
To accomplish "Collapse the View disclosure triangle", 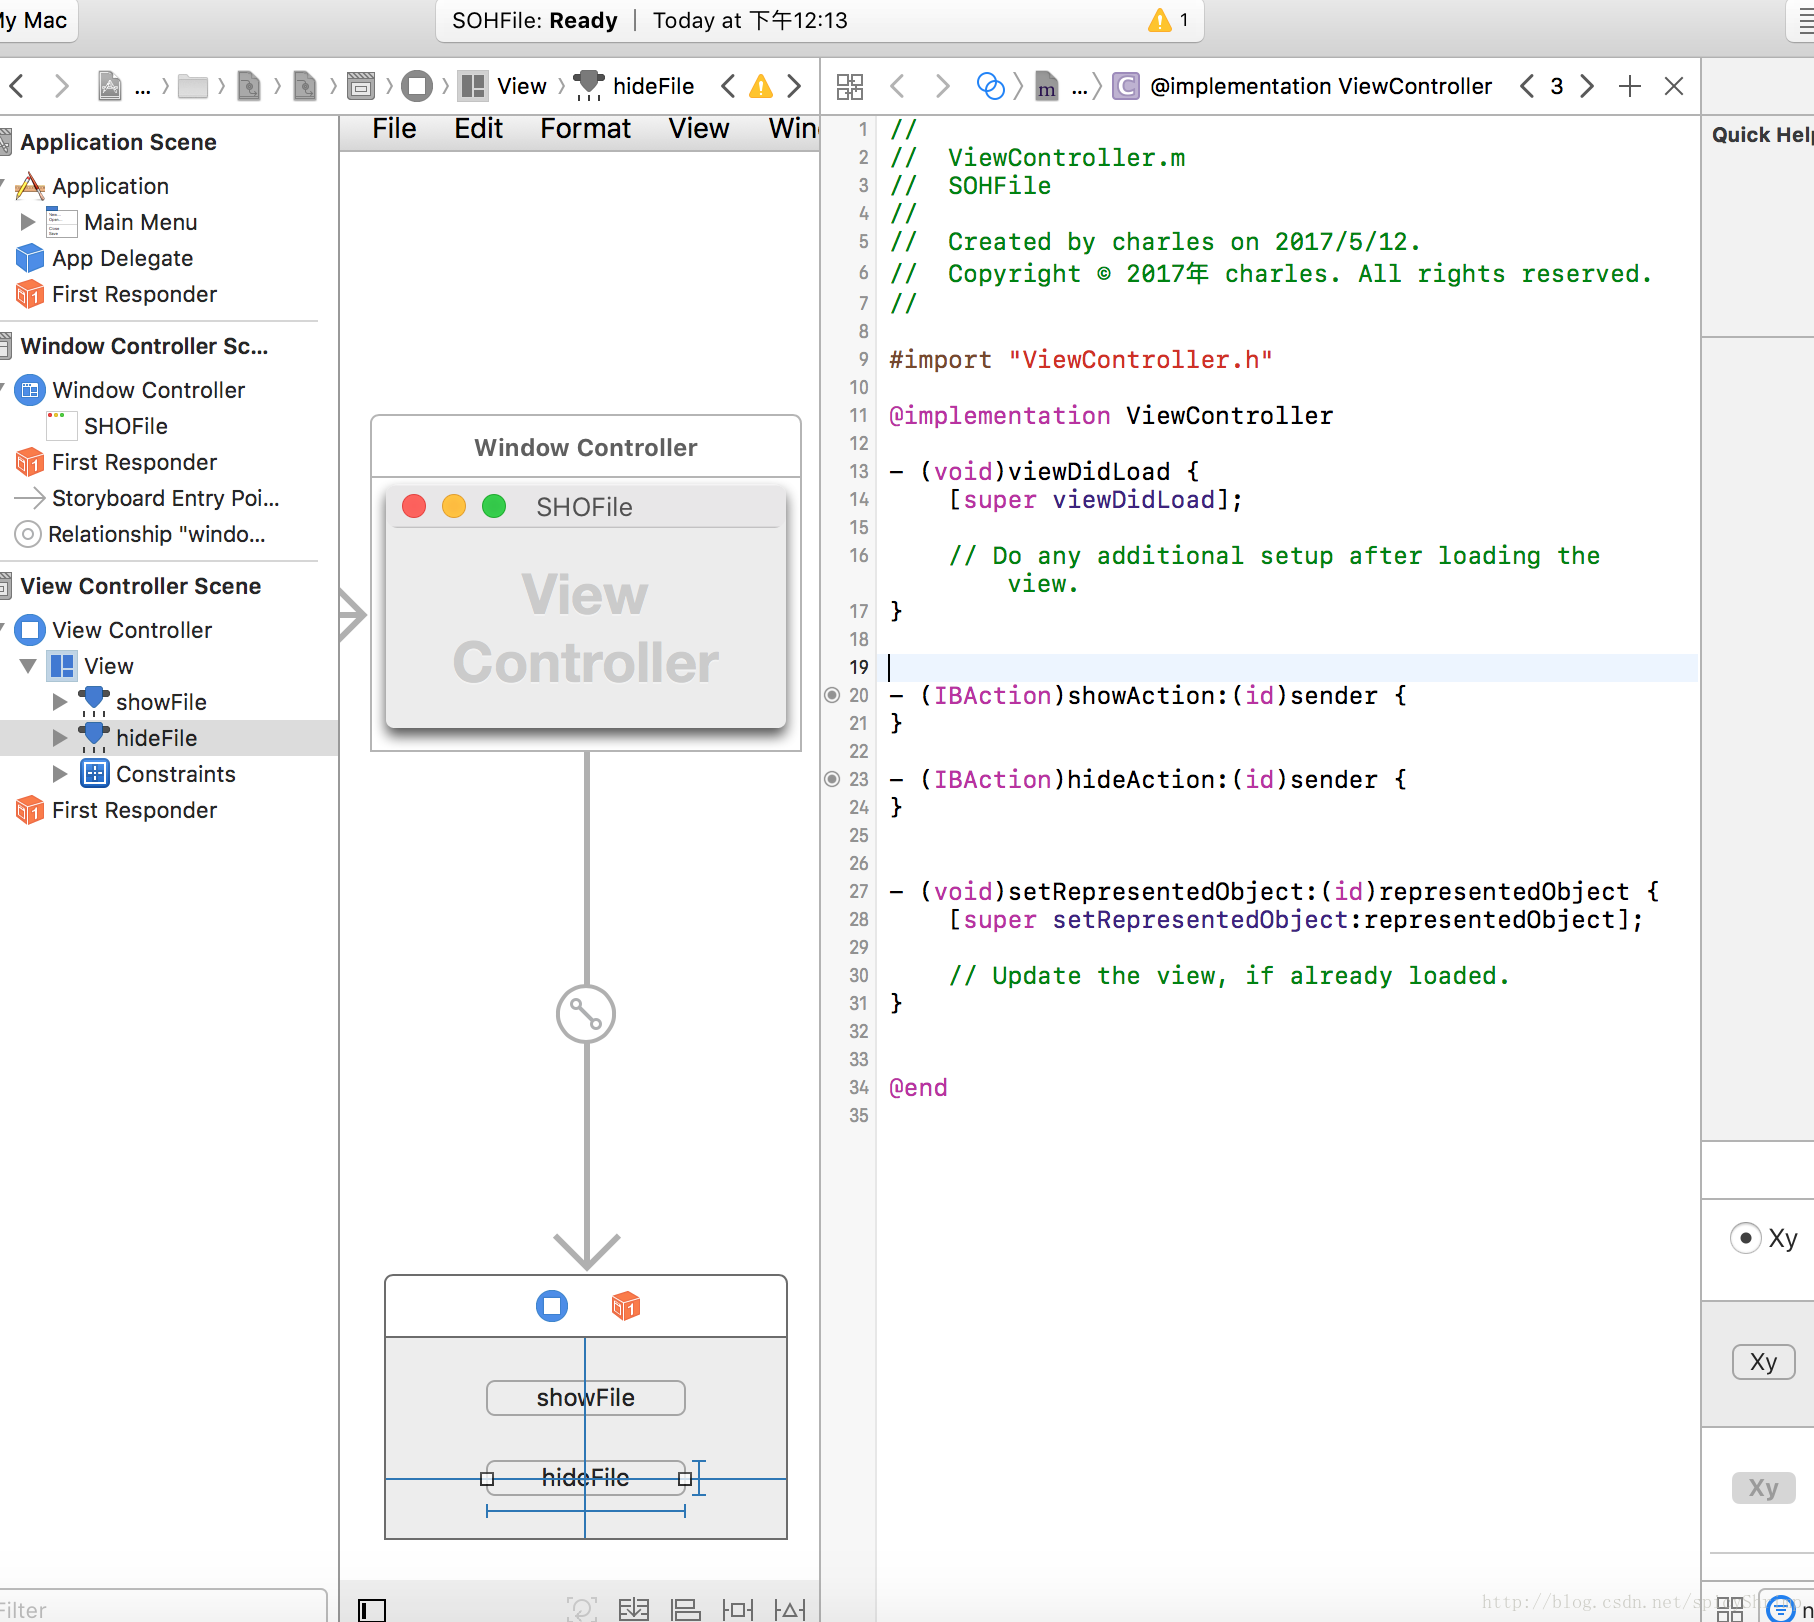I will (x=28, y=666).
